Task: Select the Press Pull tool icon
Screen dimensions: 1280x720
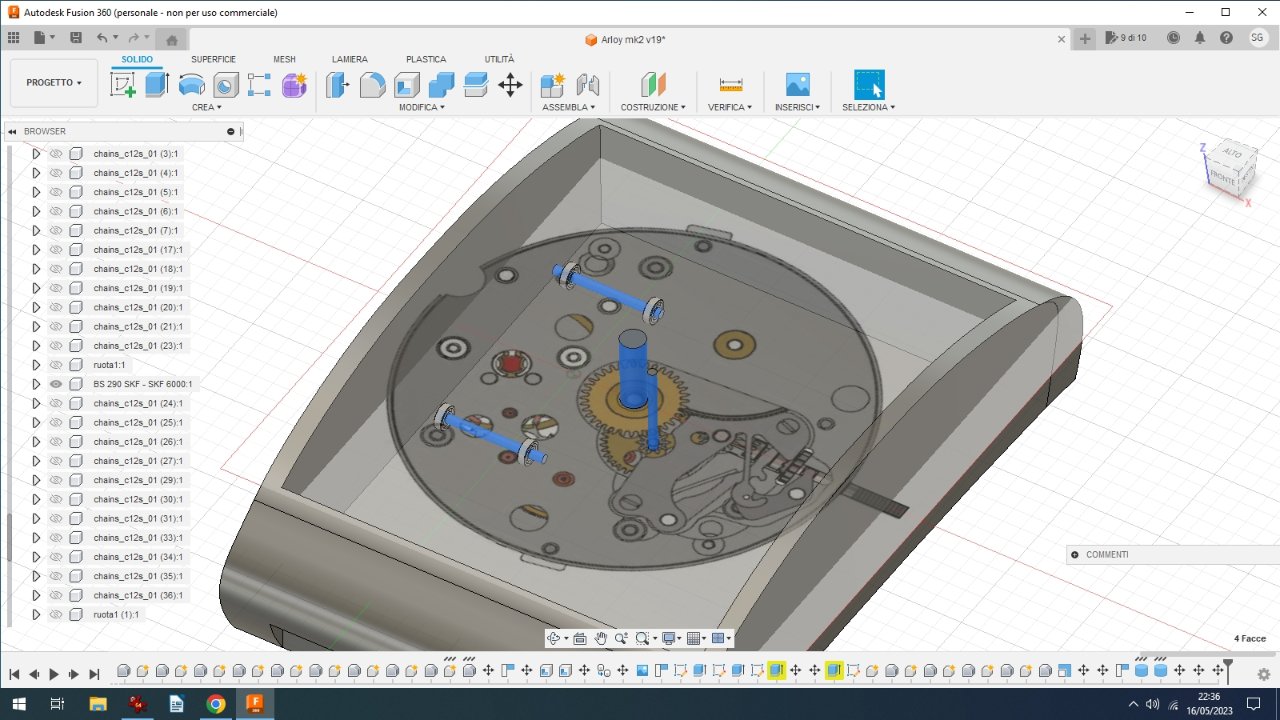Action: click(x=339, y=85)
